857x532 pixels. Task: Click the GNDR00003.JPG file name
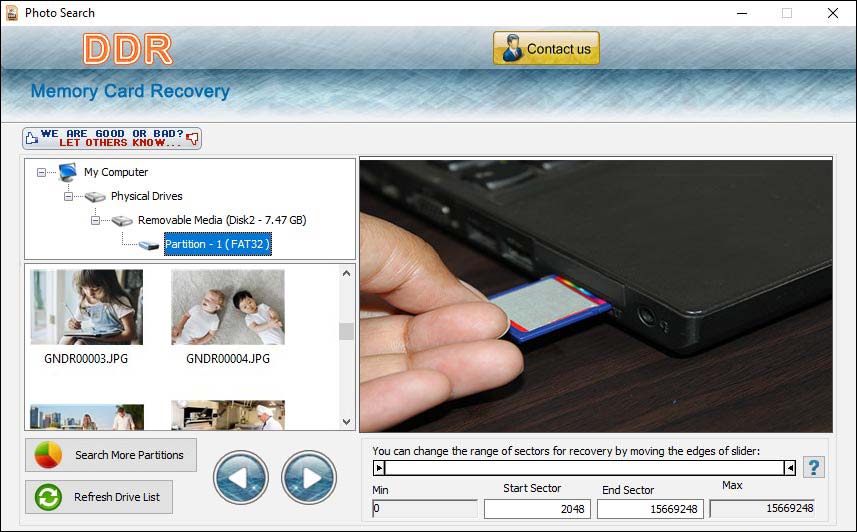[x=86, y=359]
